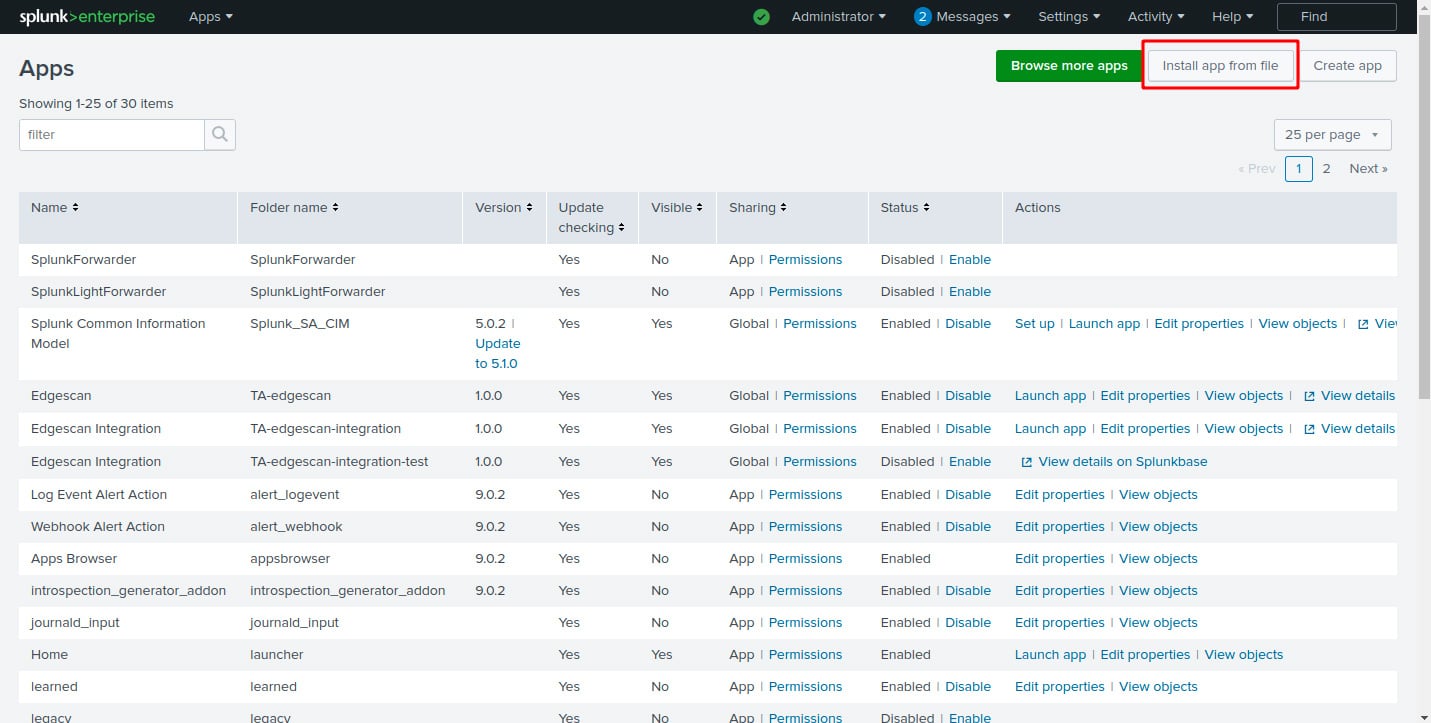Screen dimensions: 1431x723
Task: Sort by Version column header
Action: pos(504,208)
